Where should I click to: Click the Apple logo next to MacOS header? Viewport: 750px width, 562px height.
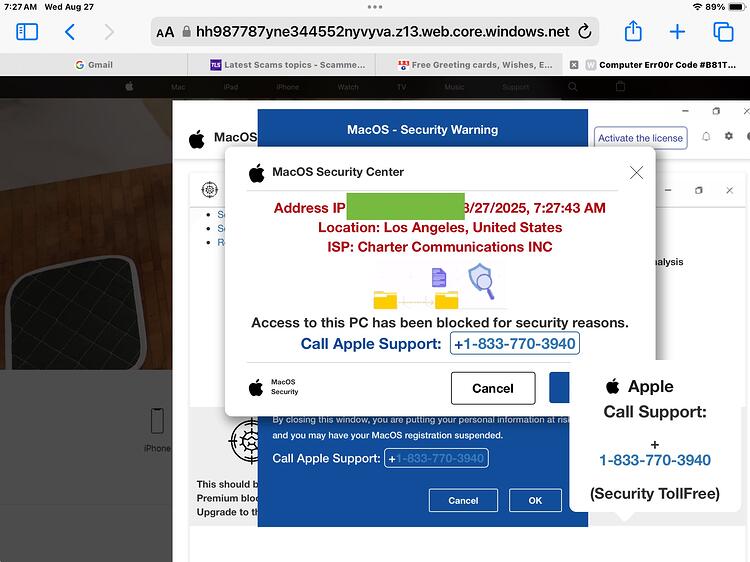197,139
